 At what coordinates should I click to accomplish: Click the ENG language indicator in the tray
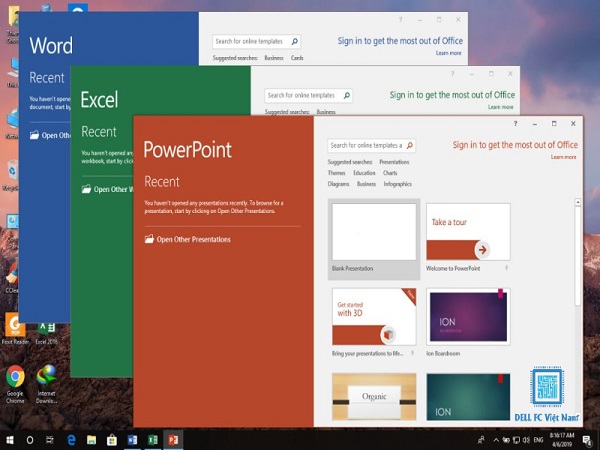538,440
